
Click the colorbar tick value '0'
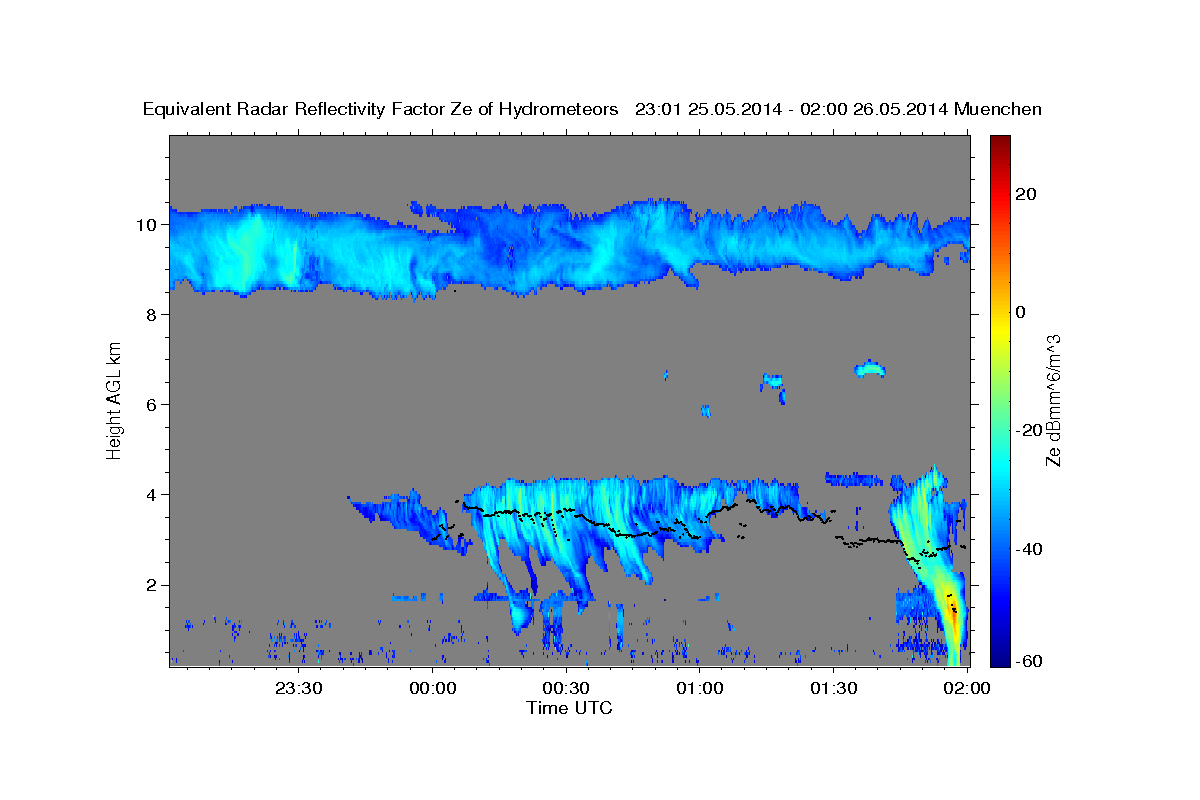(x=1021, y=312)
